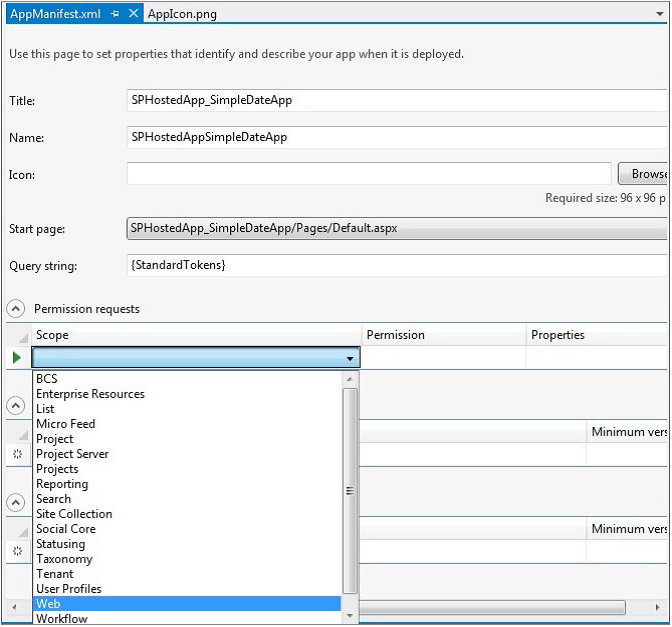Viewport: 672px width, 627px height.
Task: Click the scope list scrollbar thumb
Action: coord(350,491)
